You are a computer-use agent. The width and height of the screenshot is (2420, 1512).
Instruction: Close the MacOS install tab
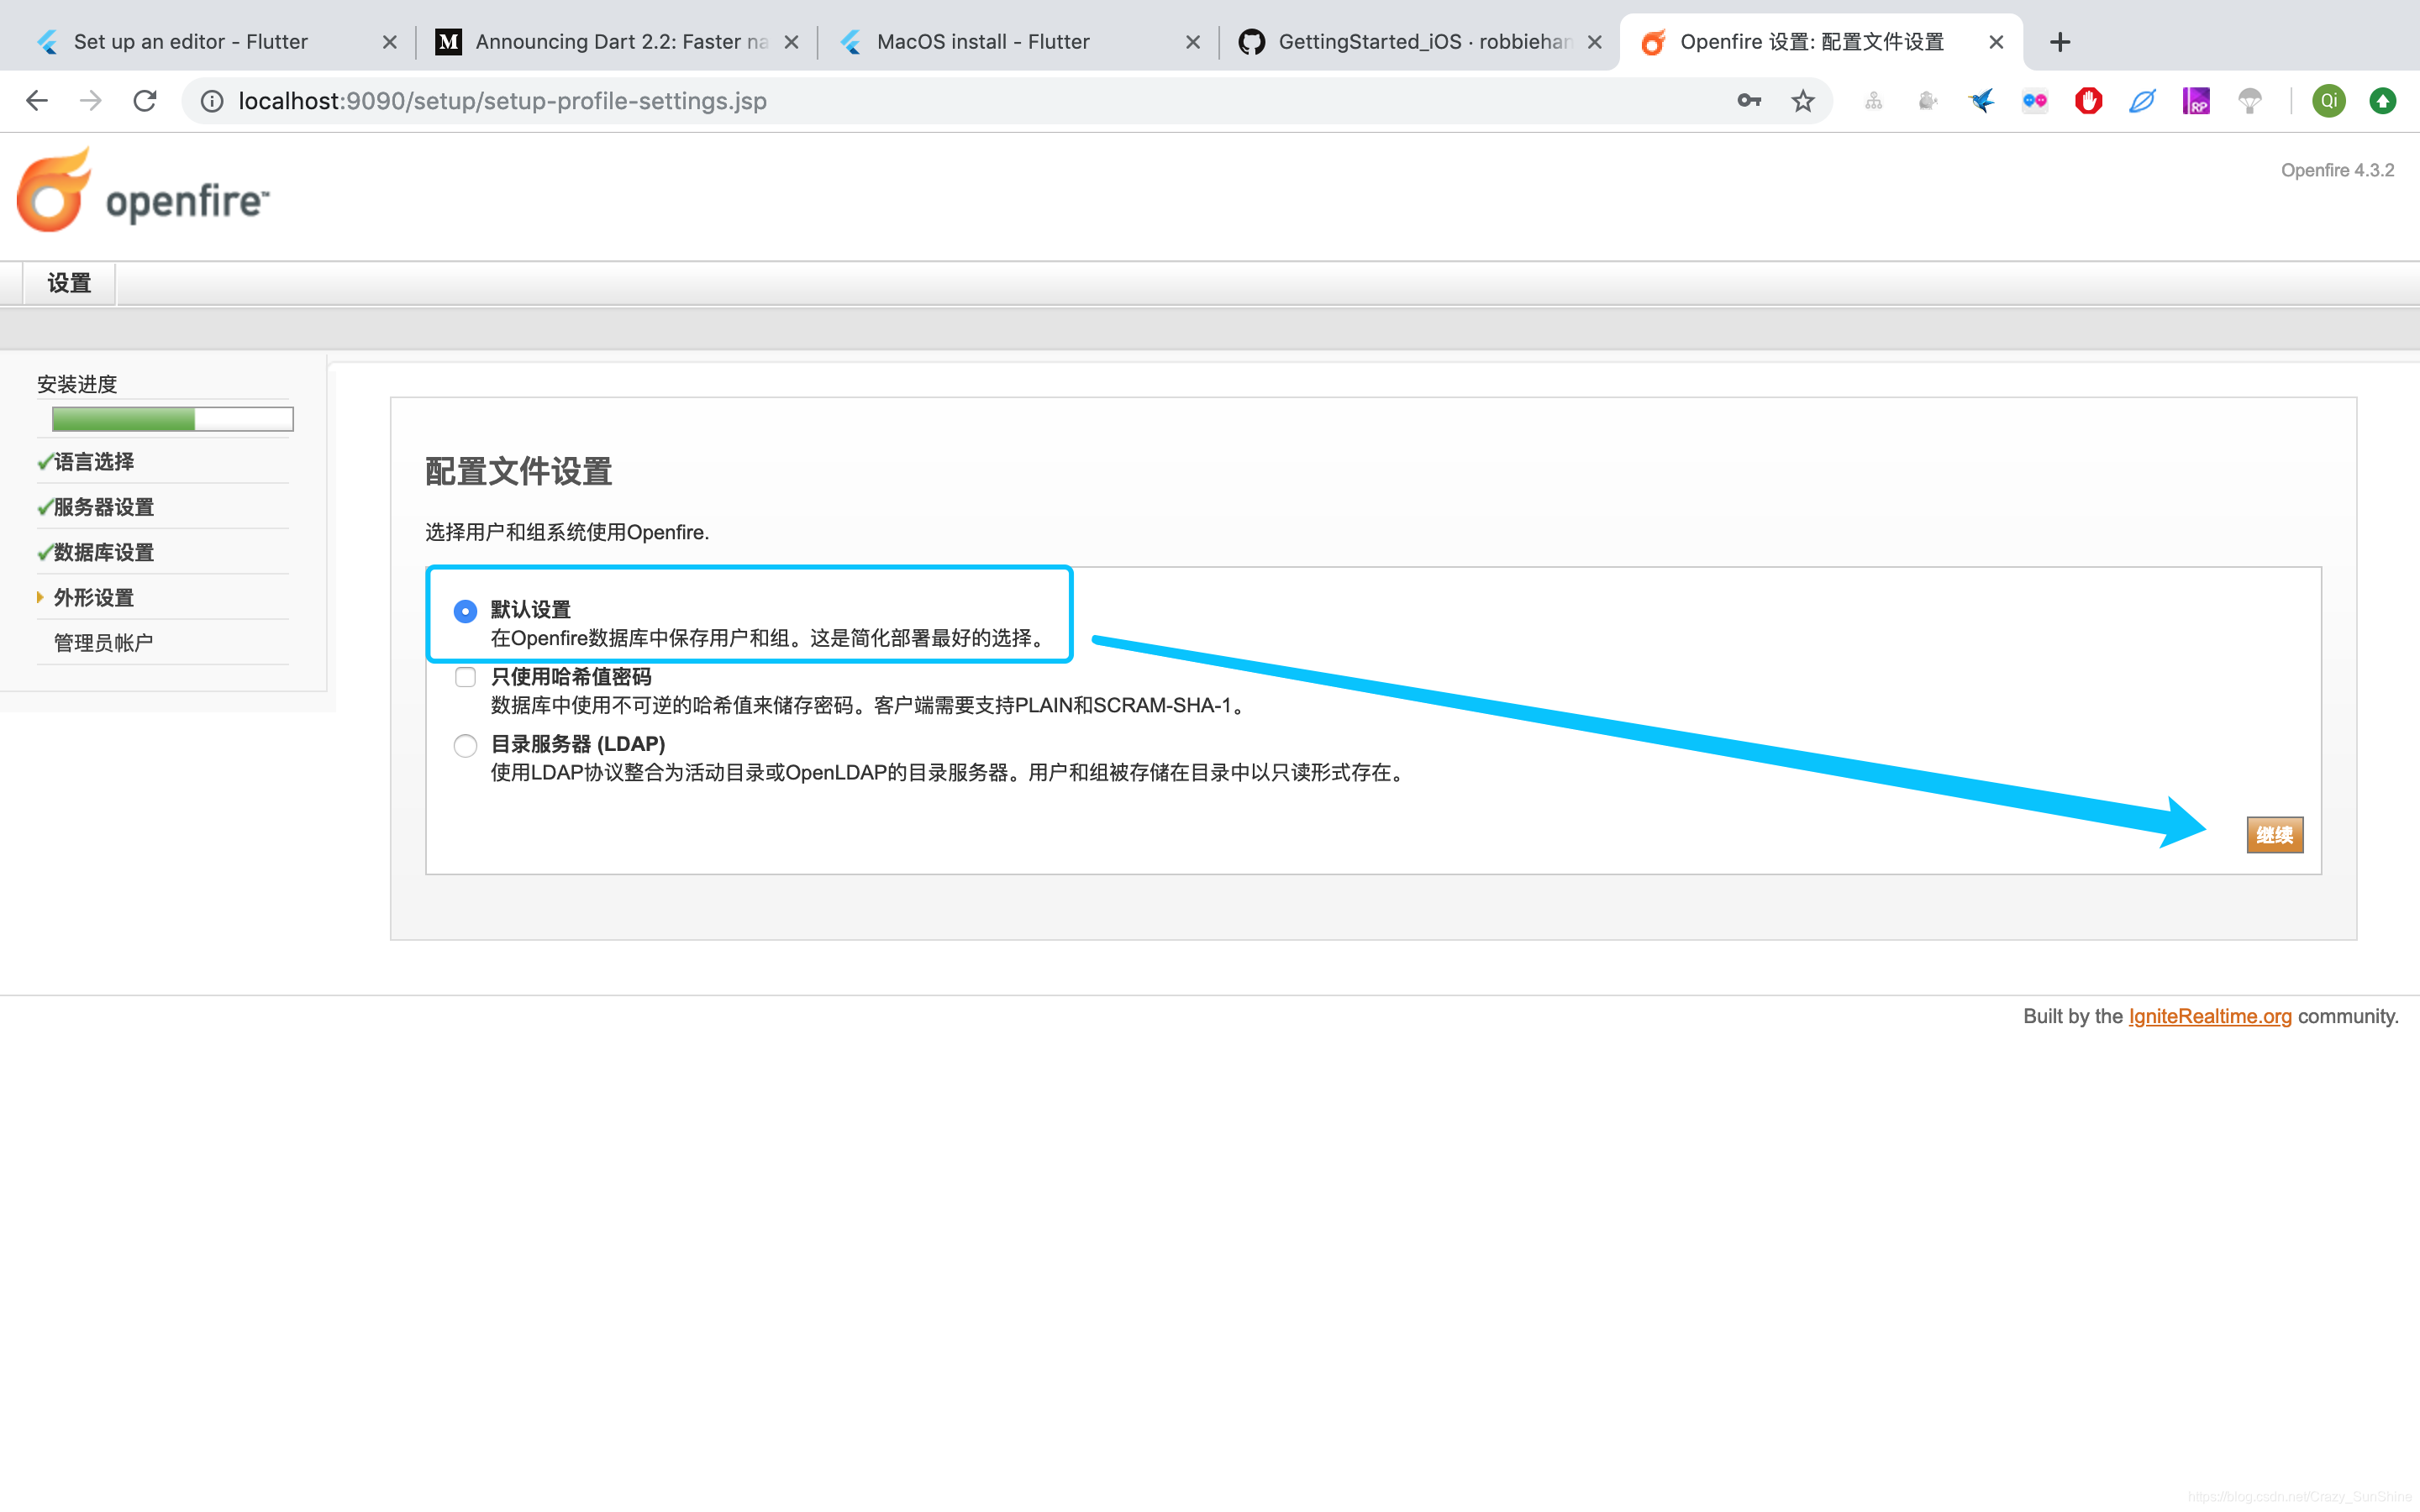[1193, 42]
